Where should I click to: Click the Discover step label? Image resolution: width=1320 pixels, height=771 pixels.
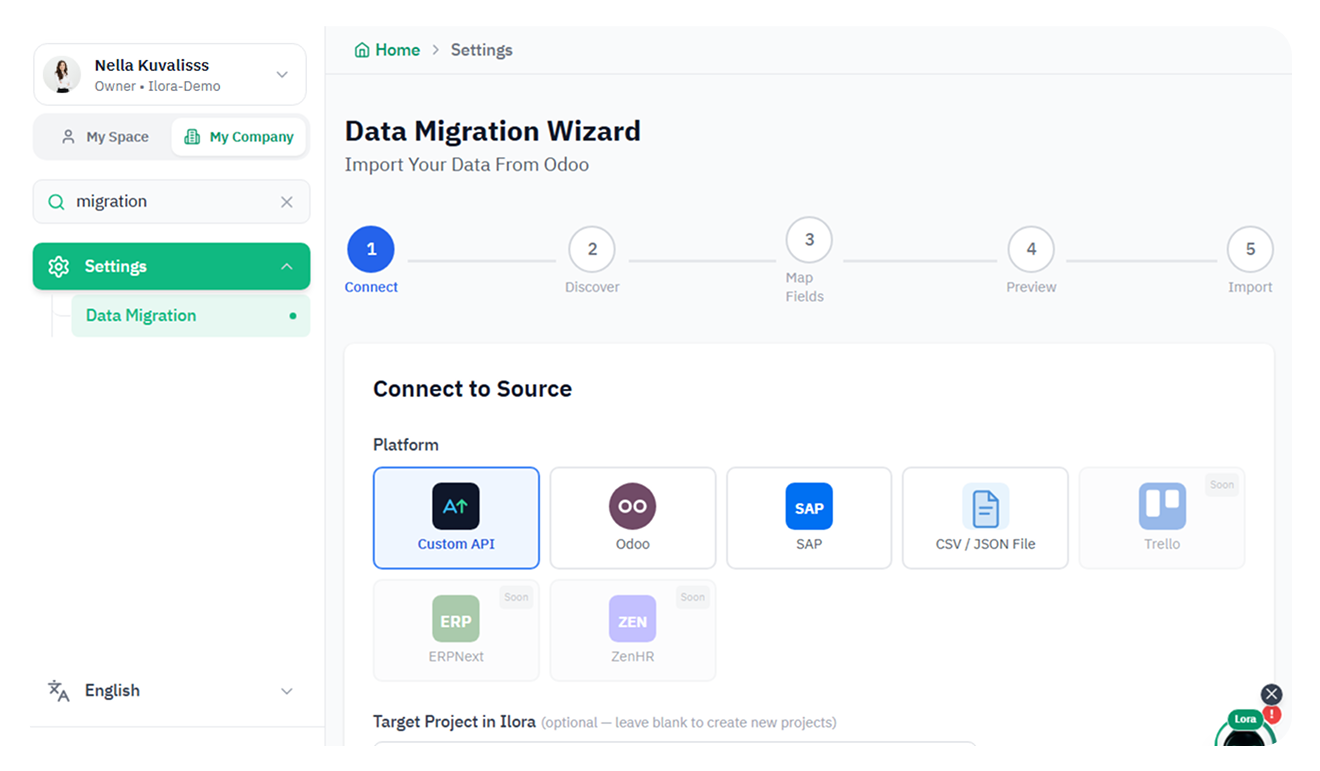[592, 288]
